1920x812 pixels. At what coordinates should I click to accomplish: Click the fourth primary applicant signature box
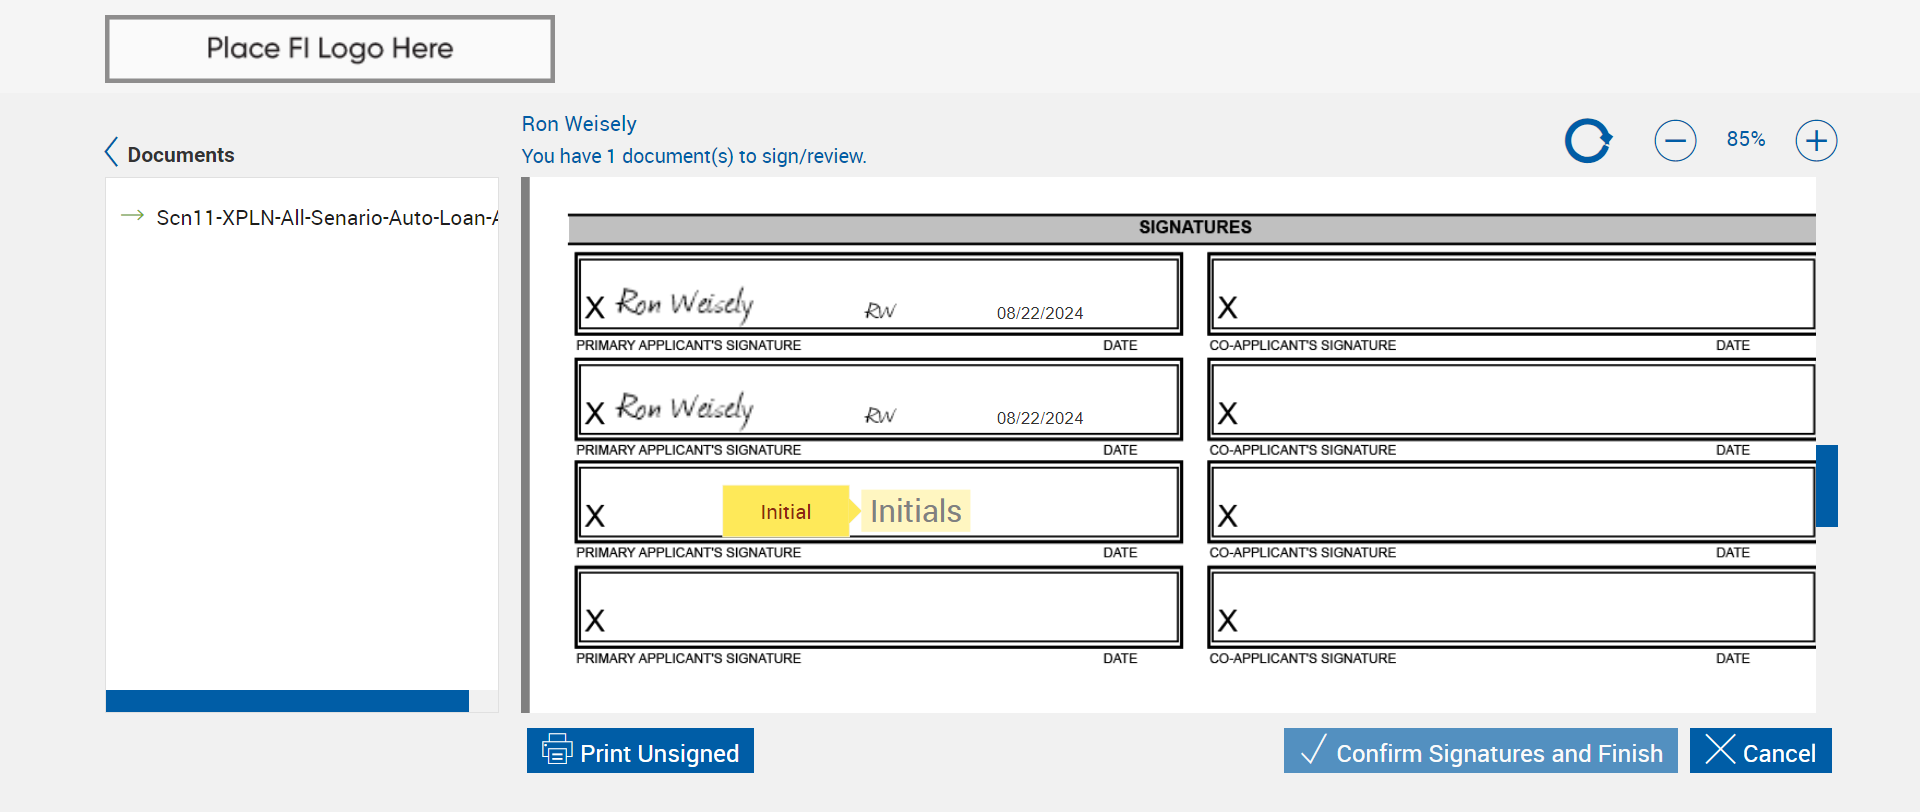click(878, 607)
